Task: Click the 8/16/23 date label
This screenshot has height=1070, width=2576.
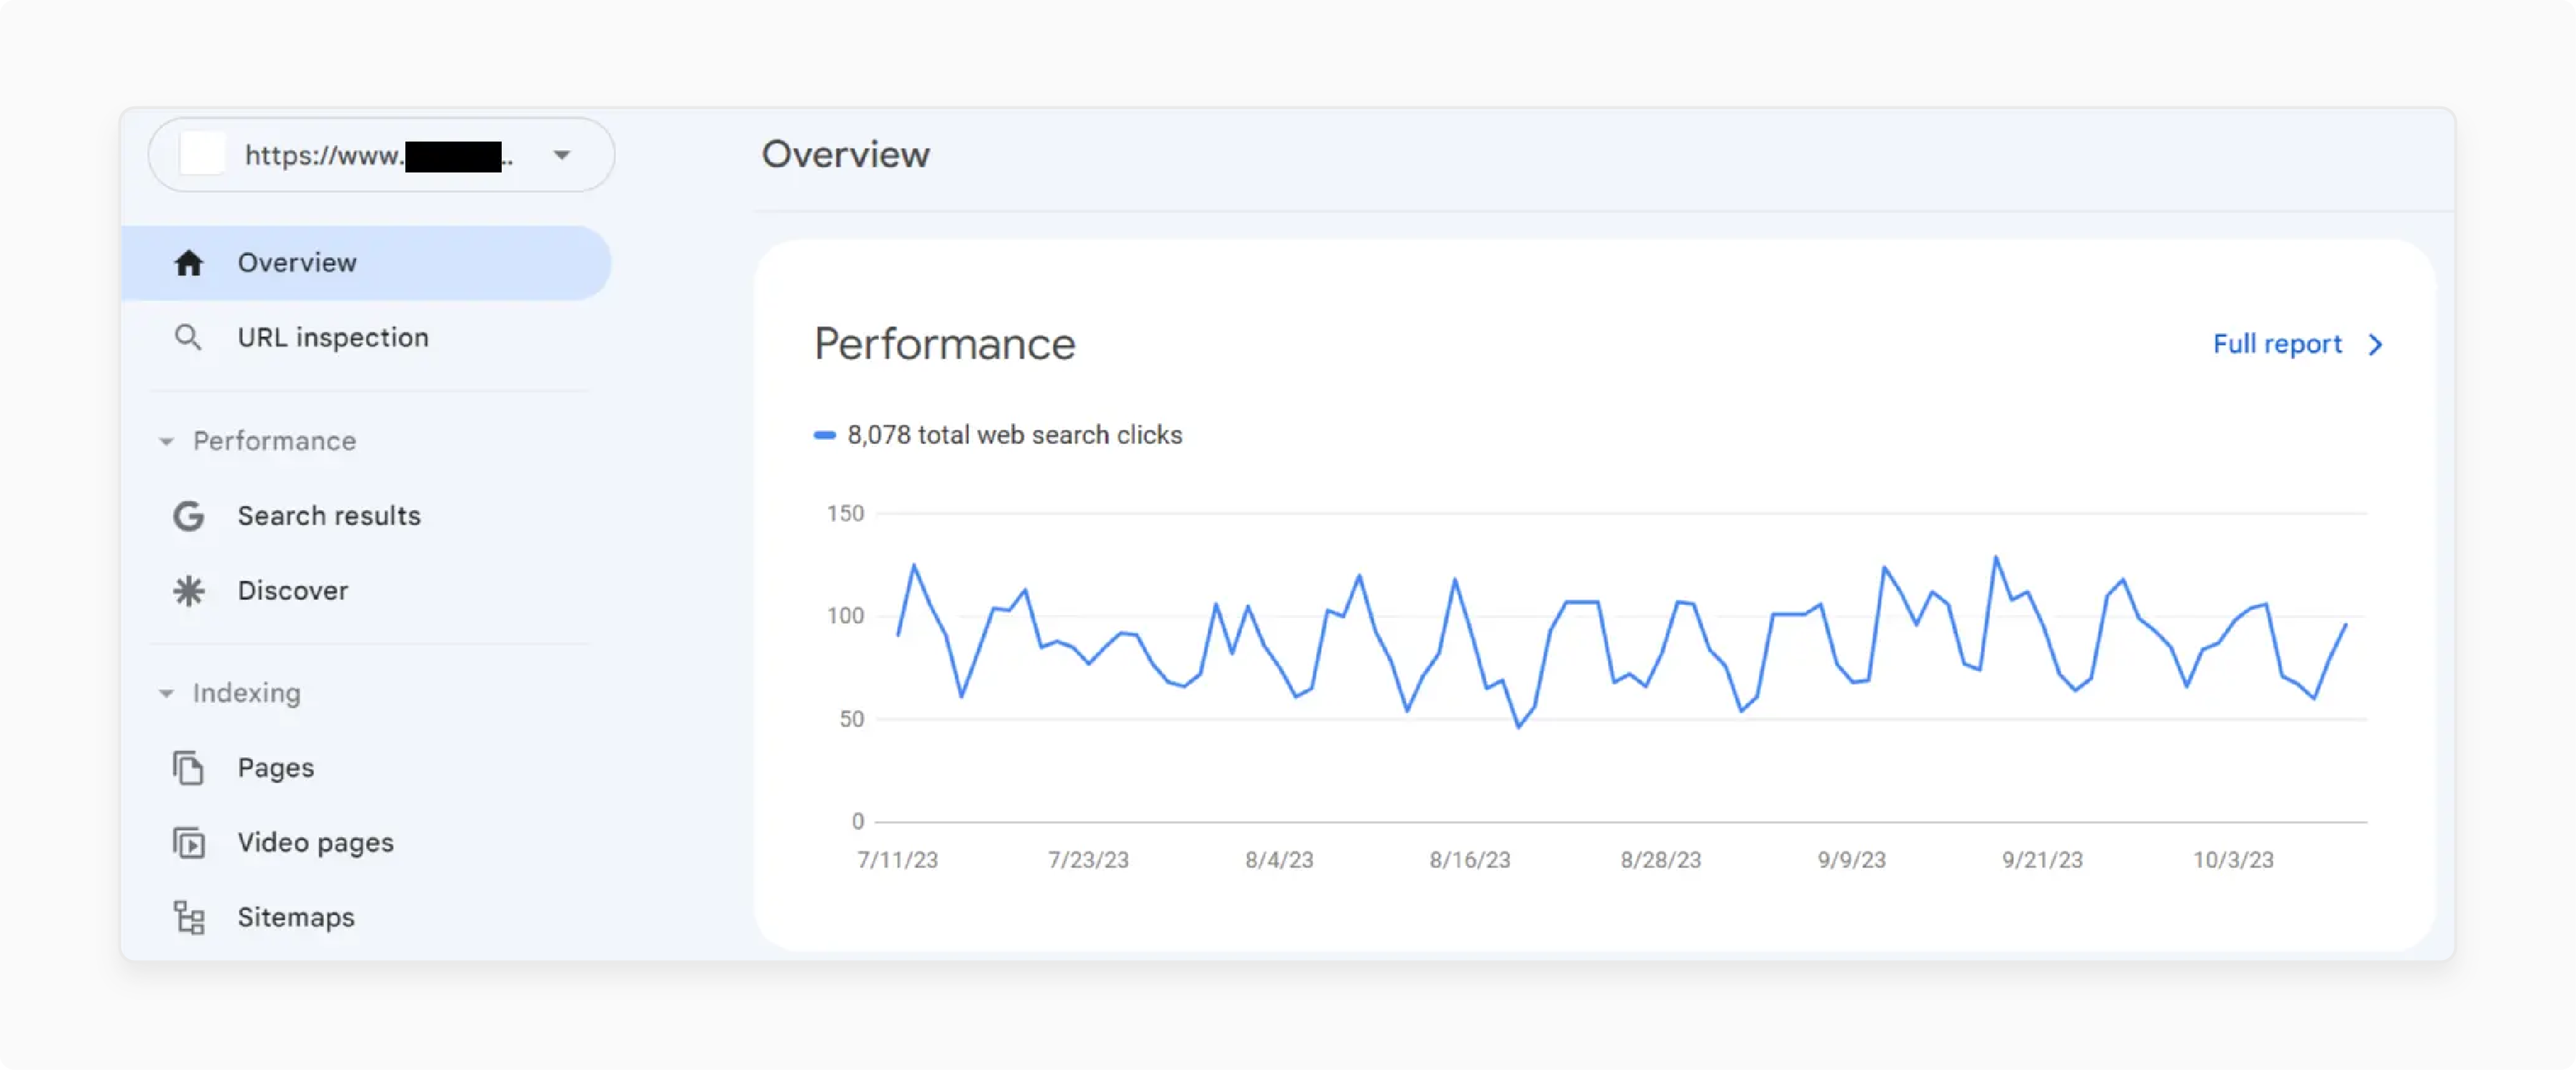Action: click(x=1470, y=860)
